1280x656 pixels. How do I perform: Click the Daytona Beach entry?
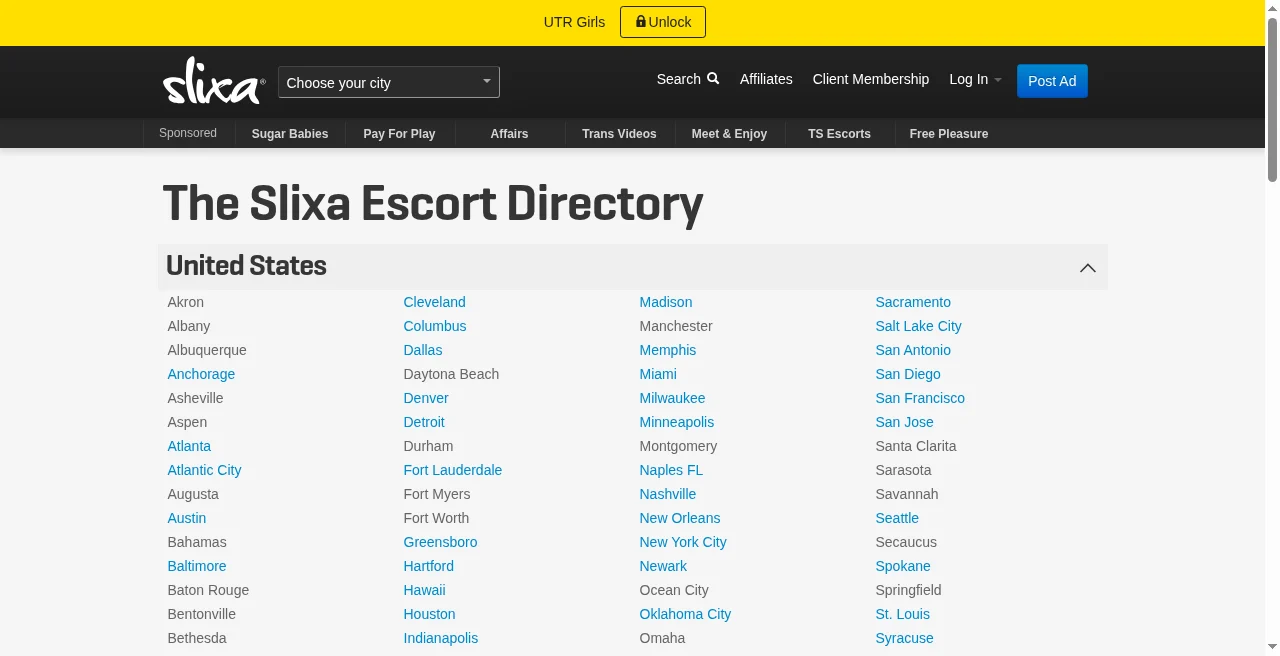pyautogui.click(x=451, y=374)
